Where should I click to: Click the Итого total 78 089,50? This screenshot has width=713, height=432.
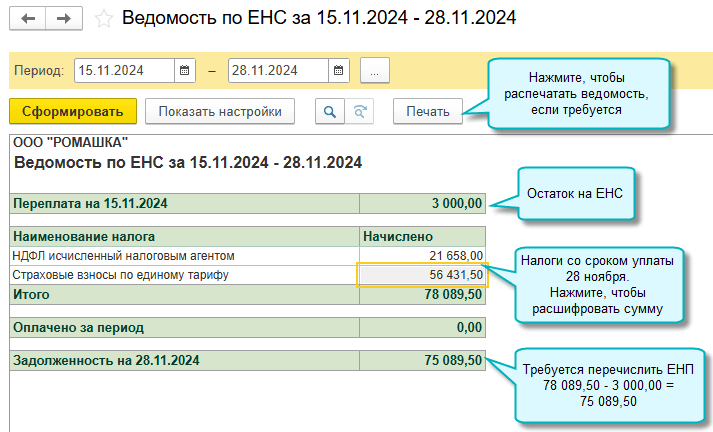pyautogui.click(x=422, y=295)
